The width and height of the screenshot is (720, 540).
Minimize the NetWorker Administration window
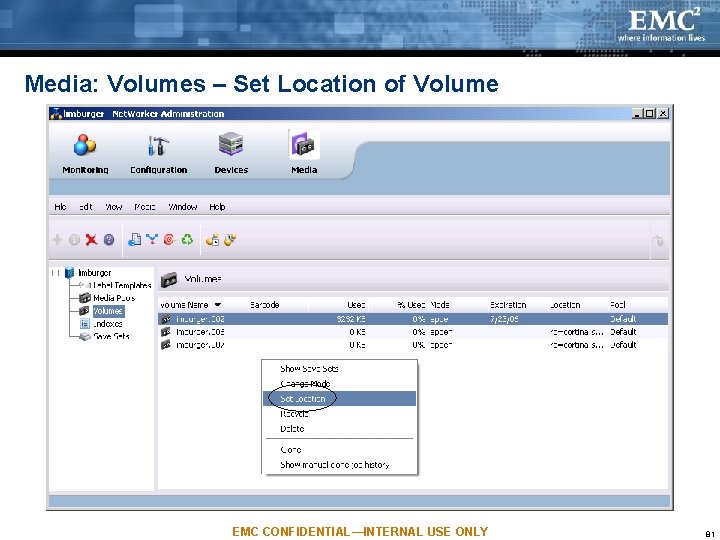637,113
